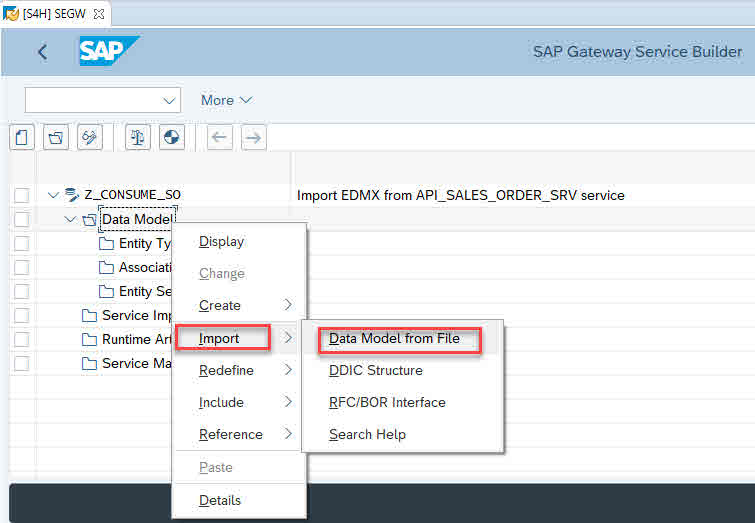Open project using the folder toolbar icon

pyautogui.click(x=56, y=138)
